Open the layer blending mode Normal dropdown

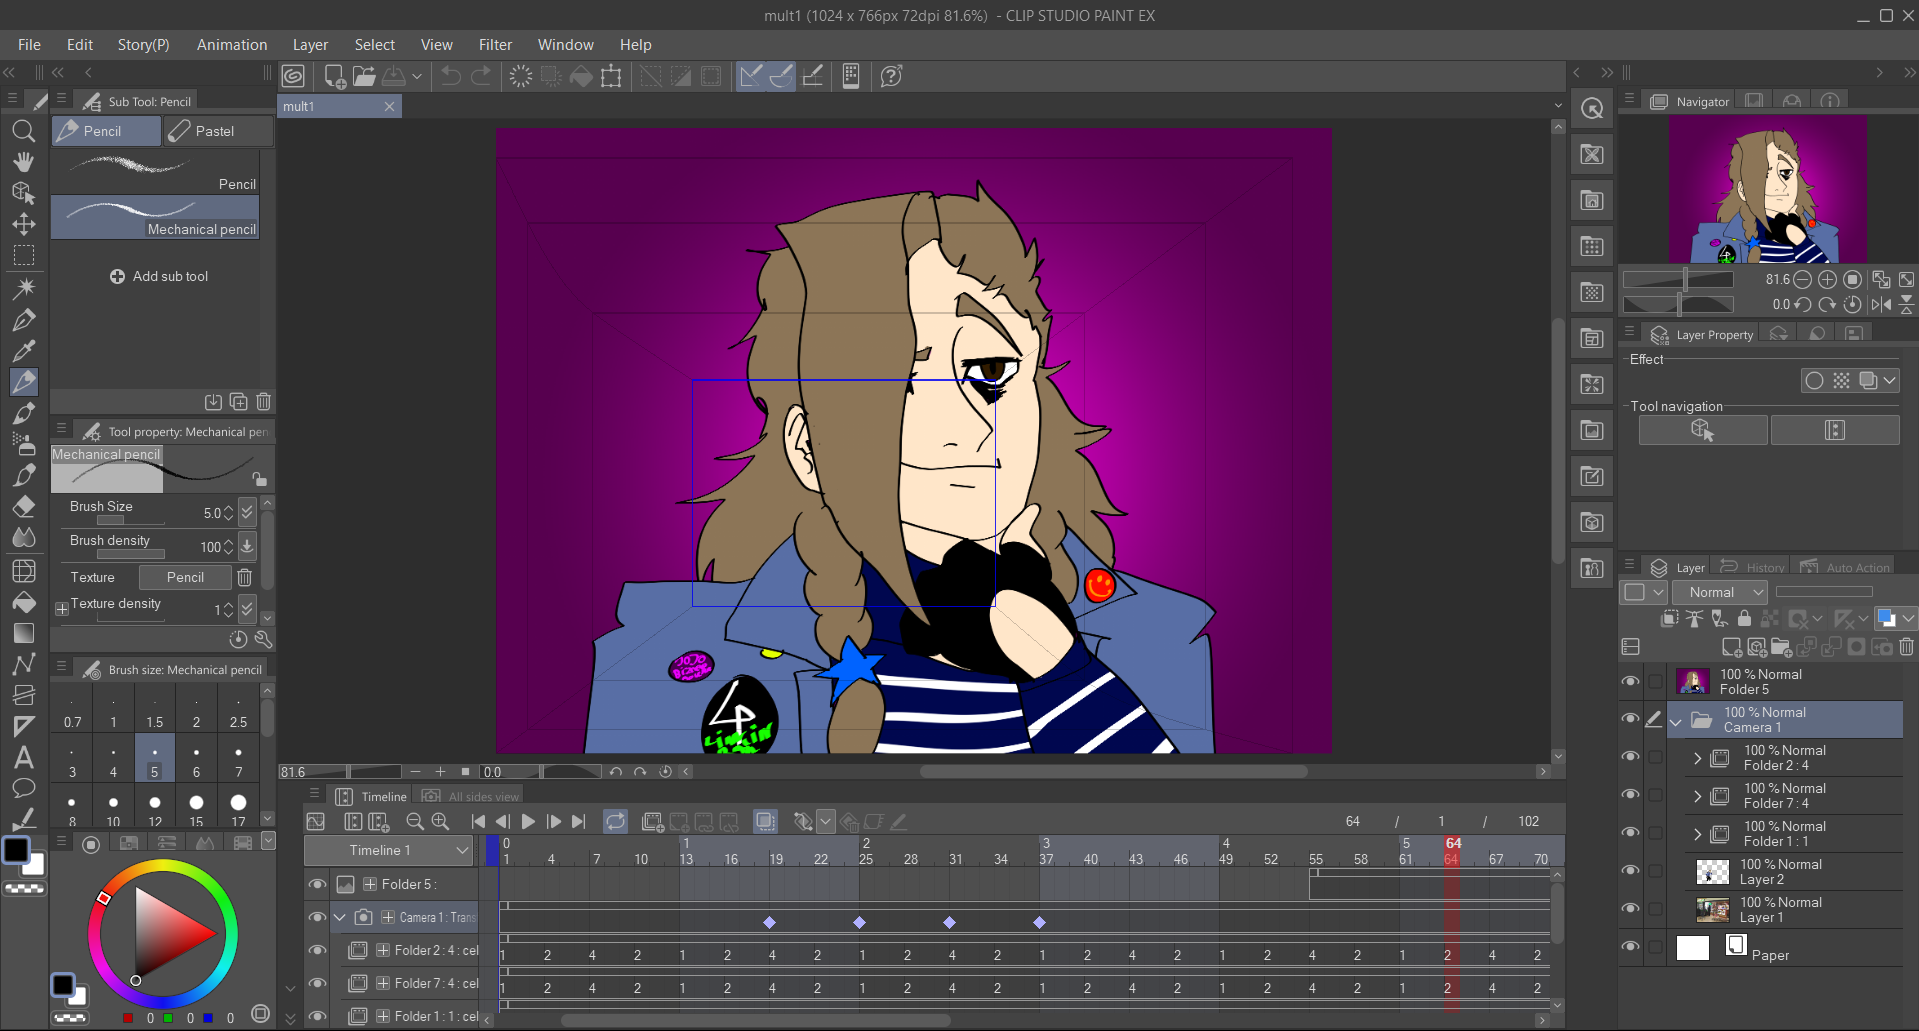[1721, 592]
